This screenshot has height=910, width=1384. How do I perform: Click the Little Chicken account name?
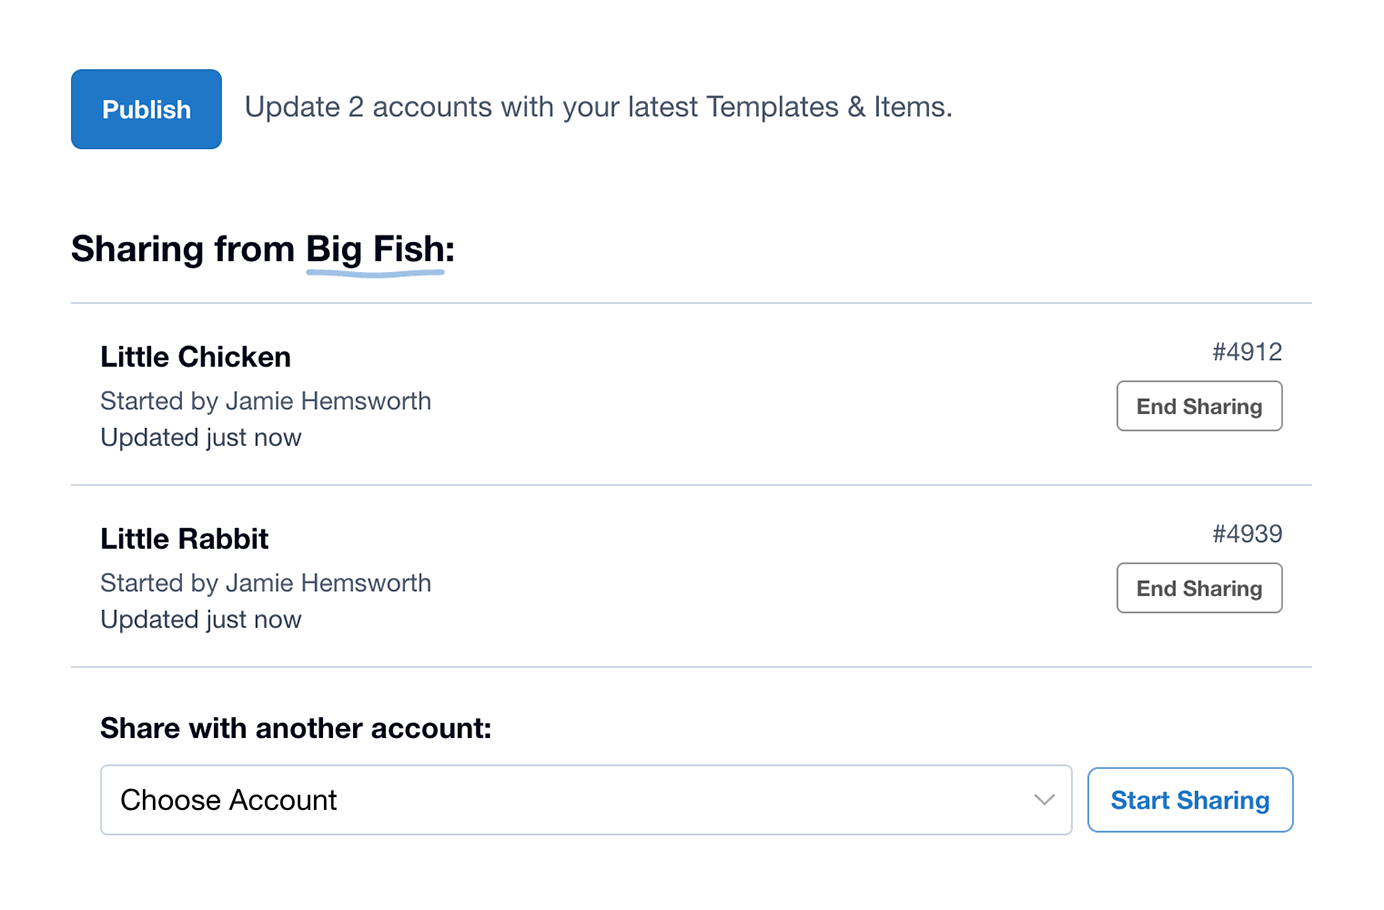pyautogui.click(x=195, y=356)
